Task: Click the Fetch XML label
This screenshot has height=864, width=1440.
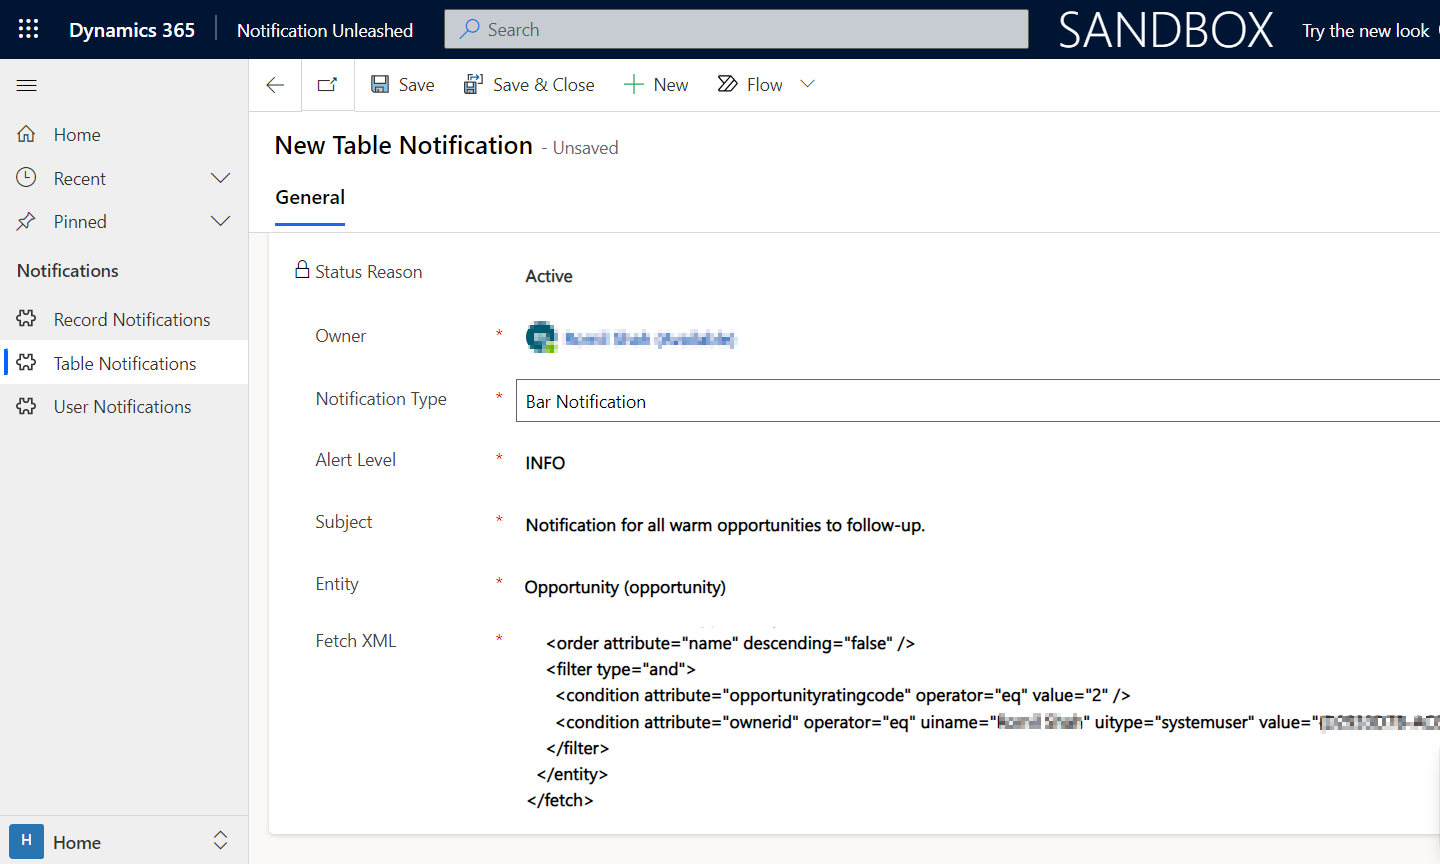Action: click(356, 641)
